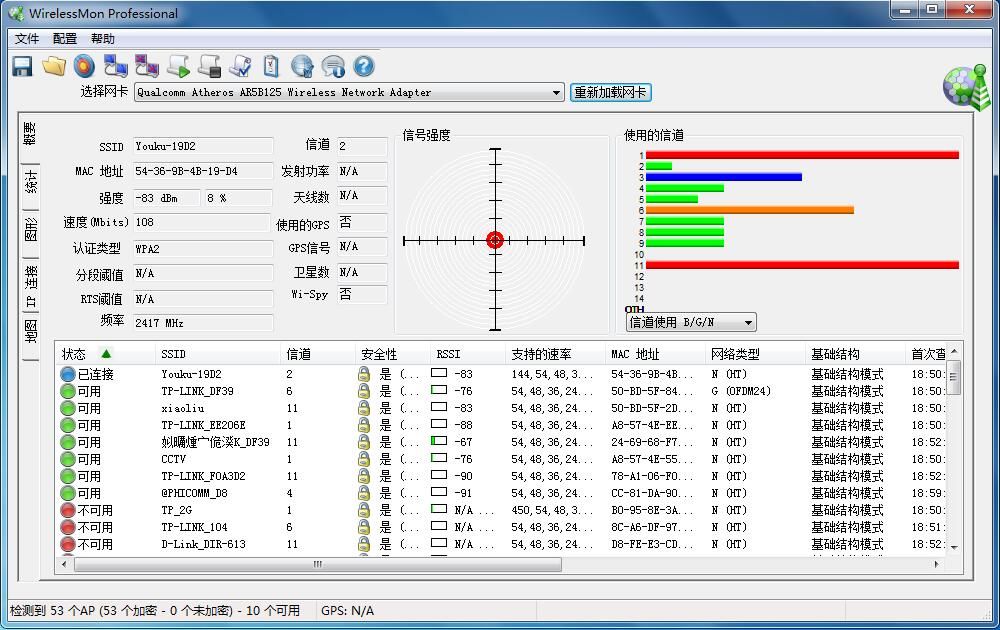Sort the list by the 状态 column header

pyautogui.click(x=106, y=354)
